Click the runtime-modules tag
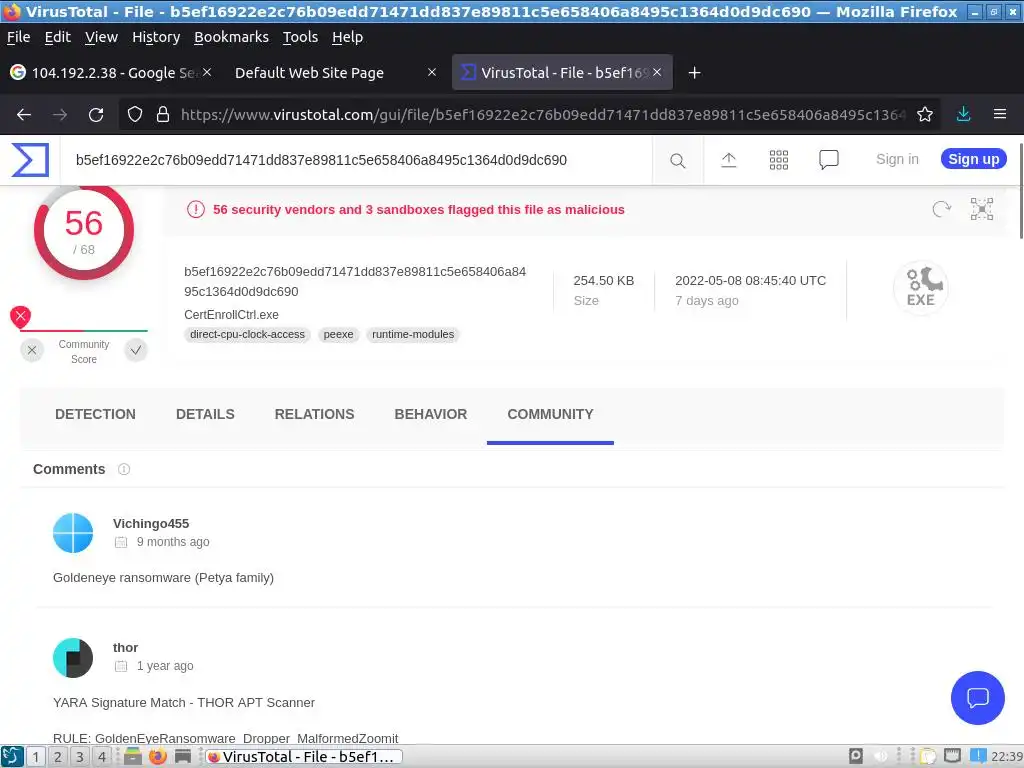Viewport: 1024px width, 768px height. [413, 334]
